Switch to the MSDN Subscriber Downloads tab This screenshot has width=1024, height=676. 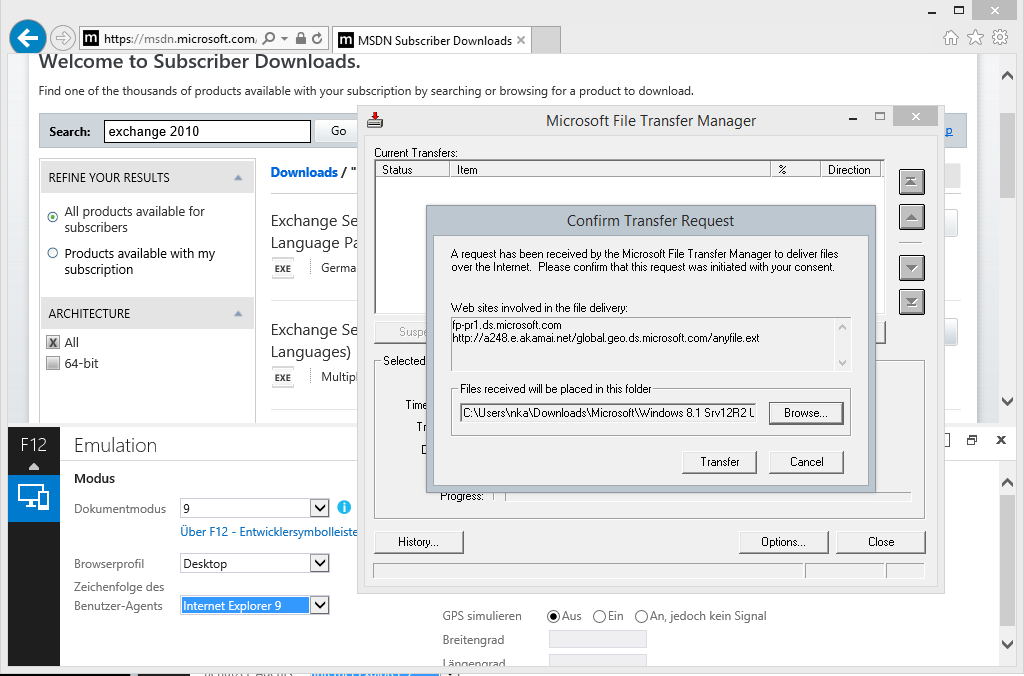coord(432,40)
